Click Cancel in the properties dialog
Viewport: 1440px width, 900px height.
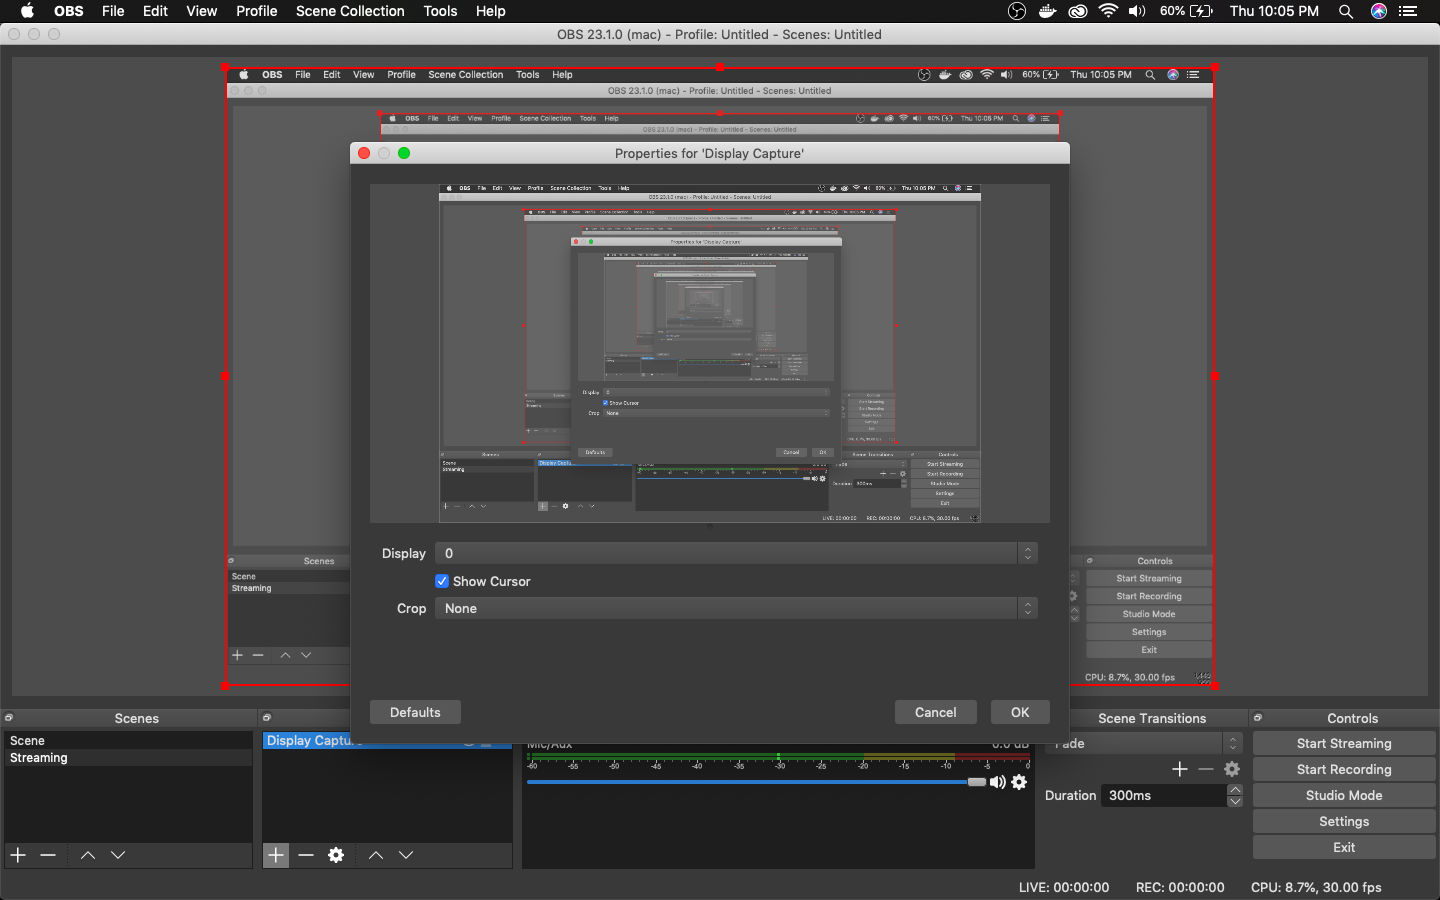tap(935, 712)
